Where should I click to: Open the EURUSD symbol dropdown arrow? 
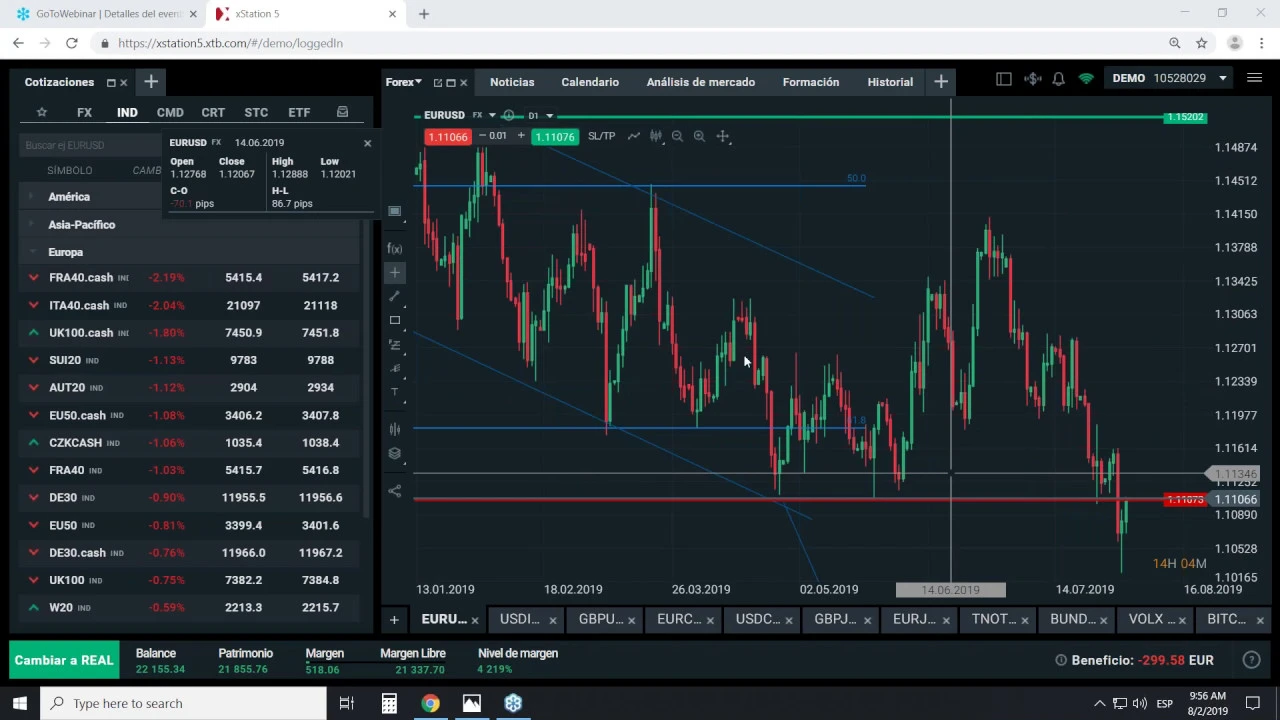coord(491,115)
